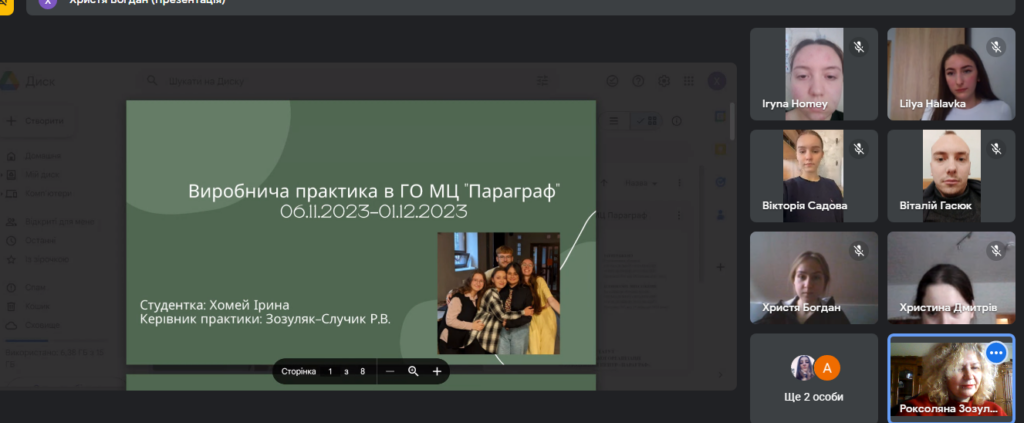Screen dimensions: 1024x423
Task: Expand the 'Ще 2 особи' participants tile
Action: click(813, 378)
